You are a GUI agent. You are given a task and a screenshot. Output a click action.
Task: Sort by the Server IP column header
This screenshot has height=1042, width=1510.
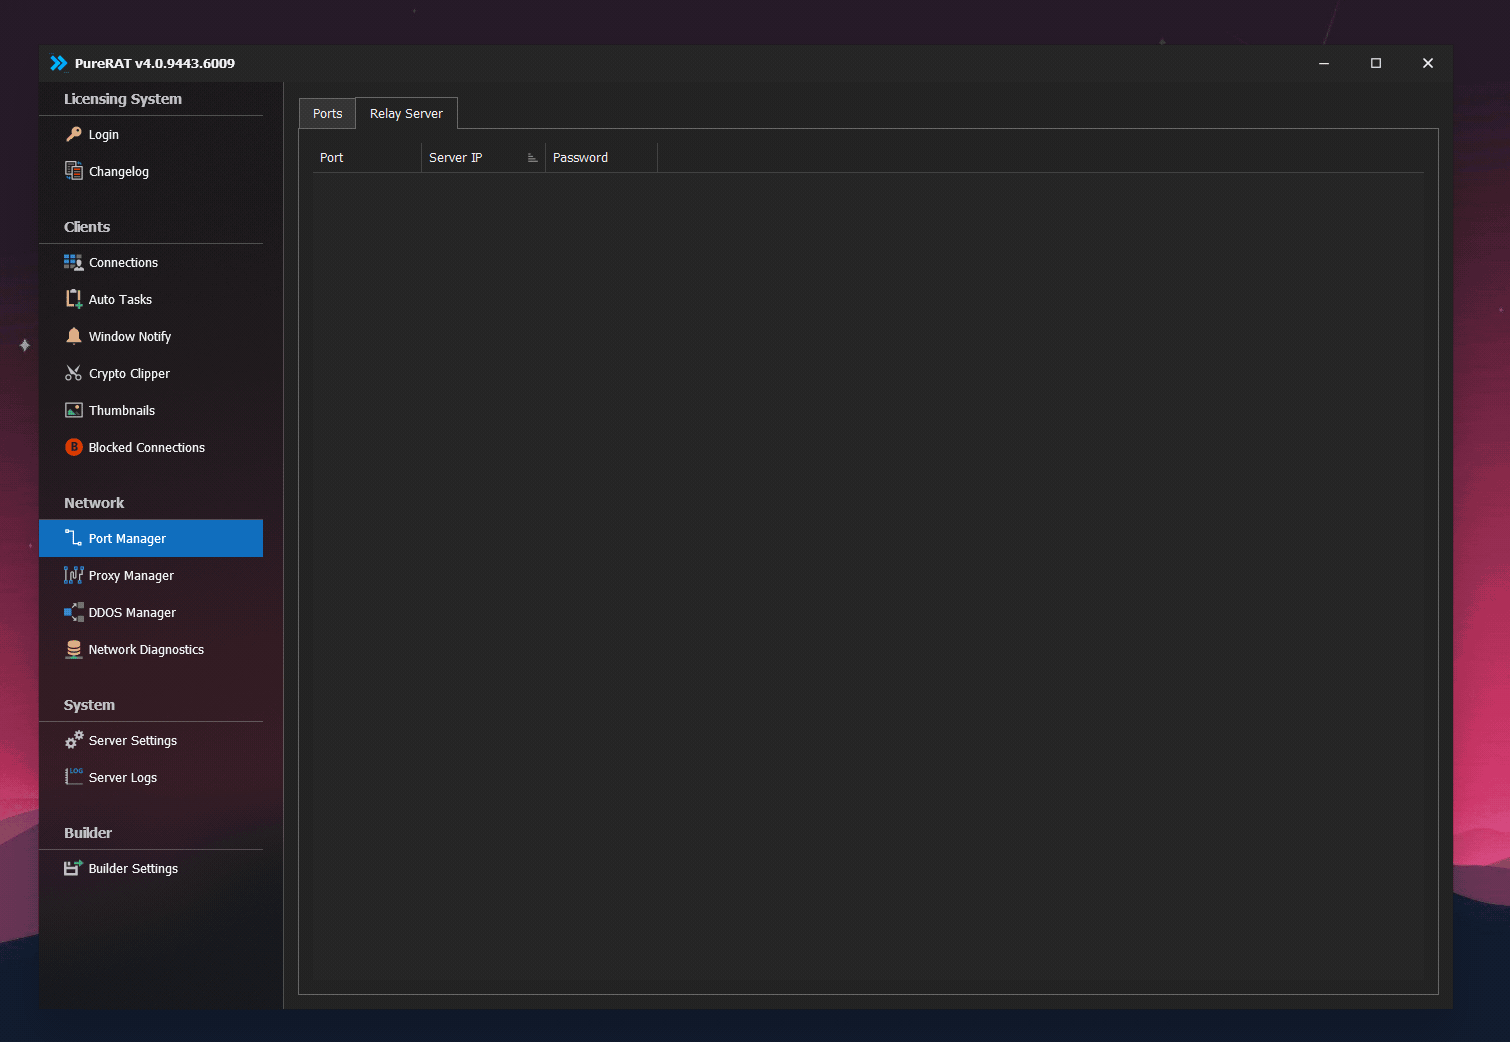click(483, 157)
